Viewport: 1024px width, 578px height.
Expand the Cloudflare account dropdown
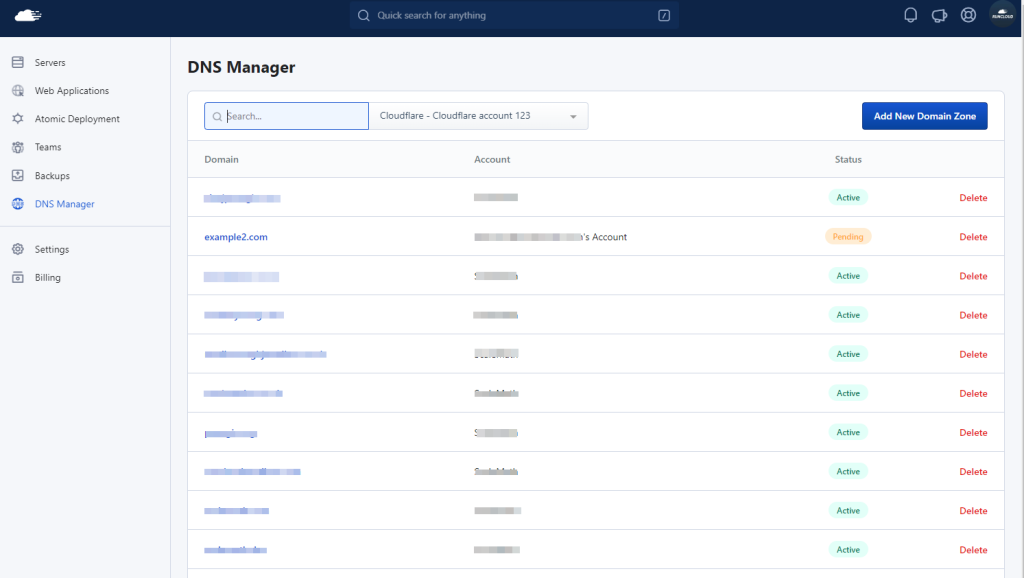click(478, 116)
